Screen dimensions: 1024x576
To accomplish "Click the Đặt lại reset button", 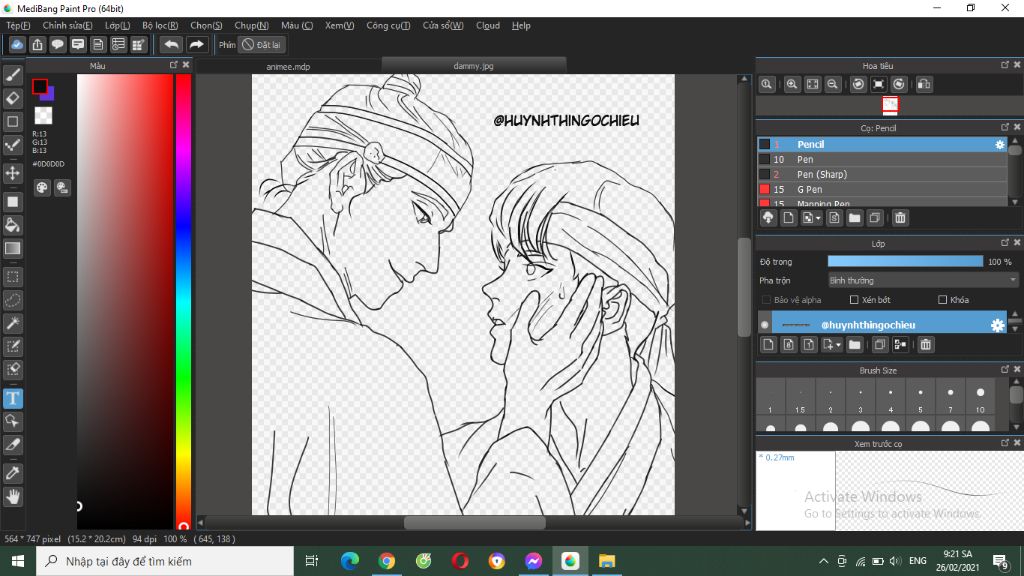I will coord(262,44).
